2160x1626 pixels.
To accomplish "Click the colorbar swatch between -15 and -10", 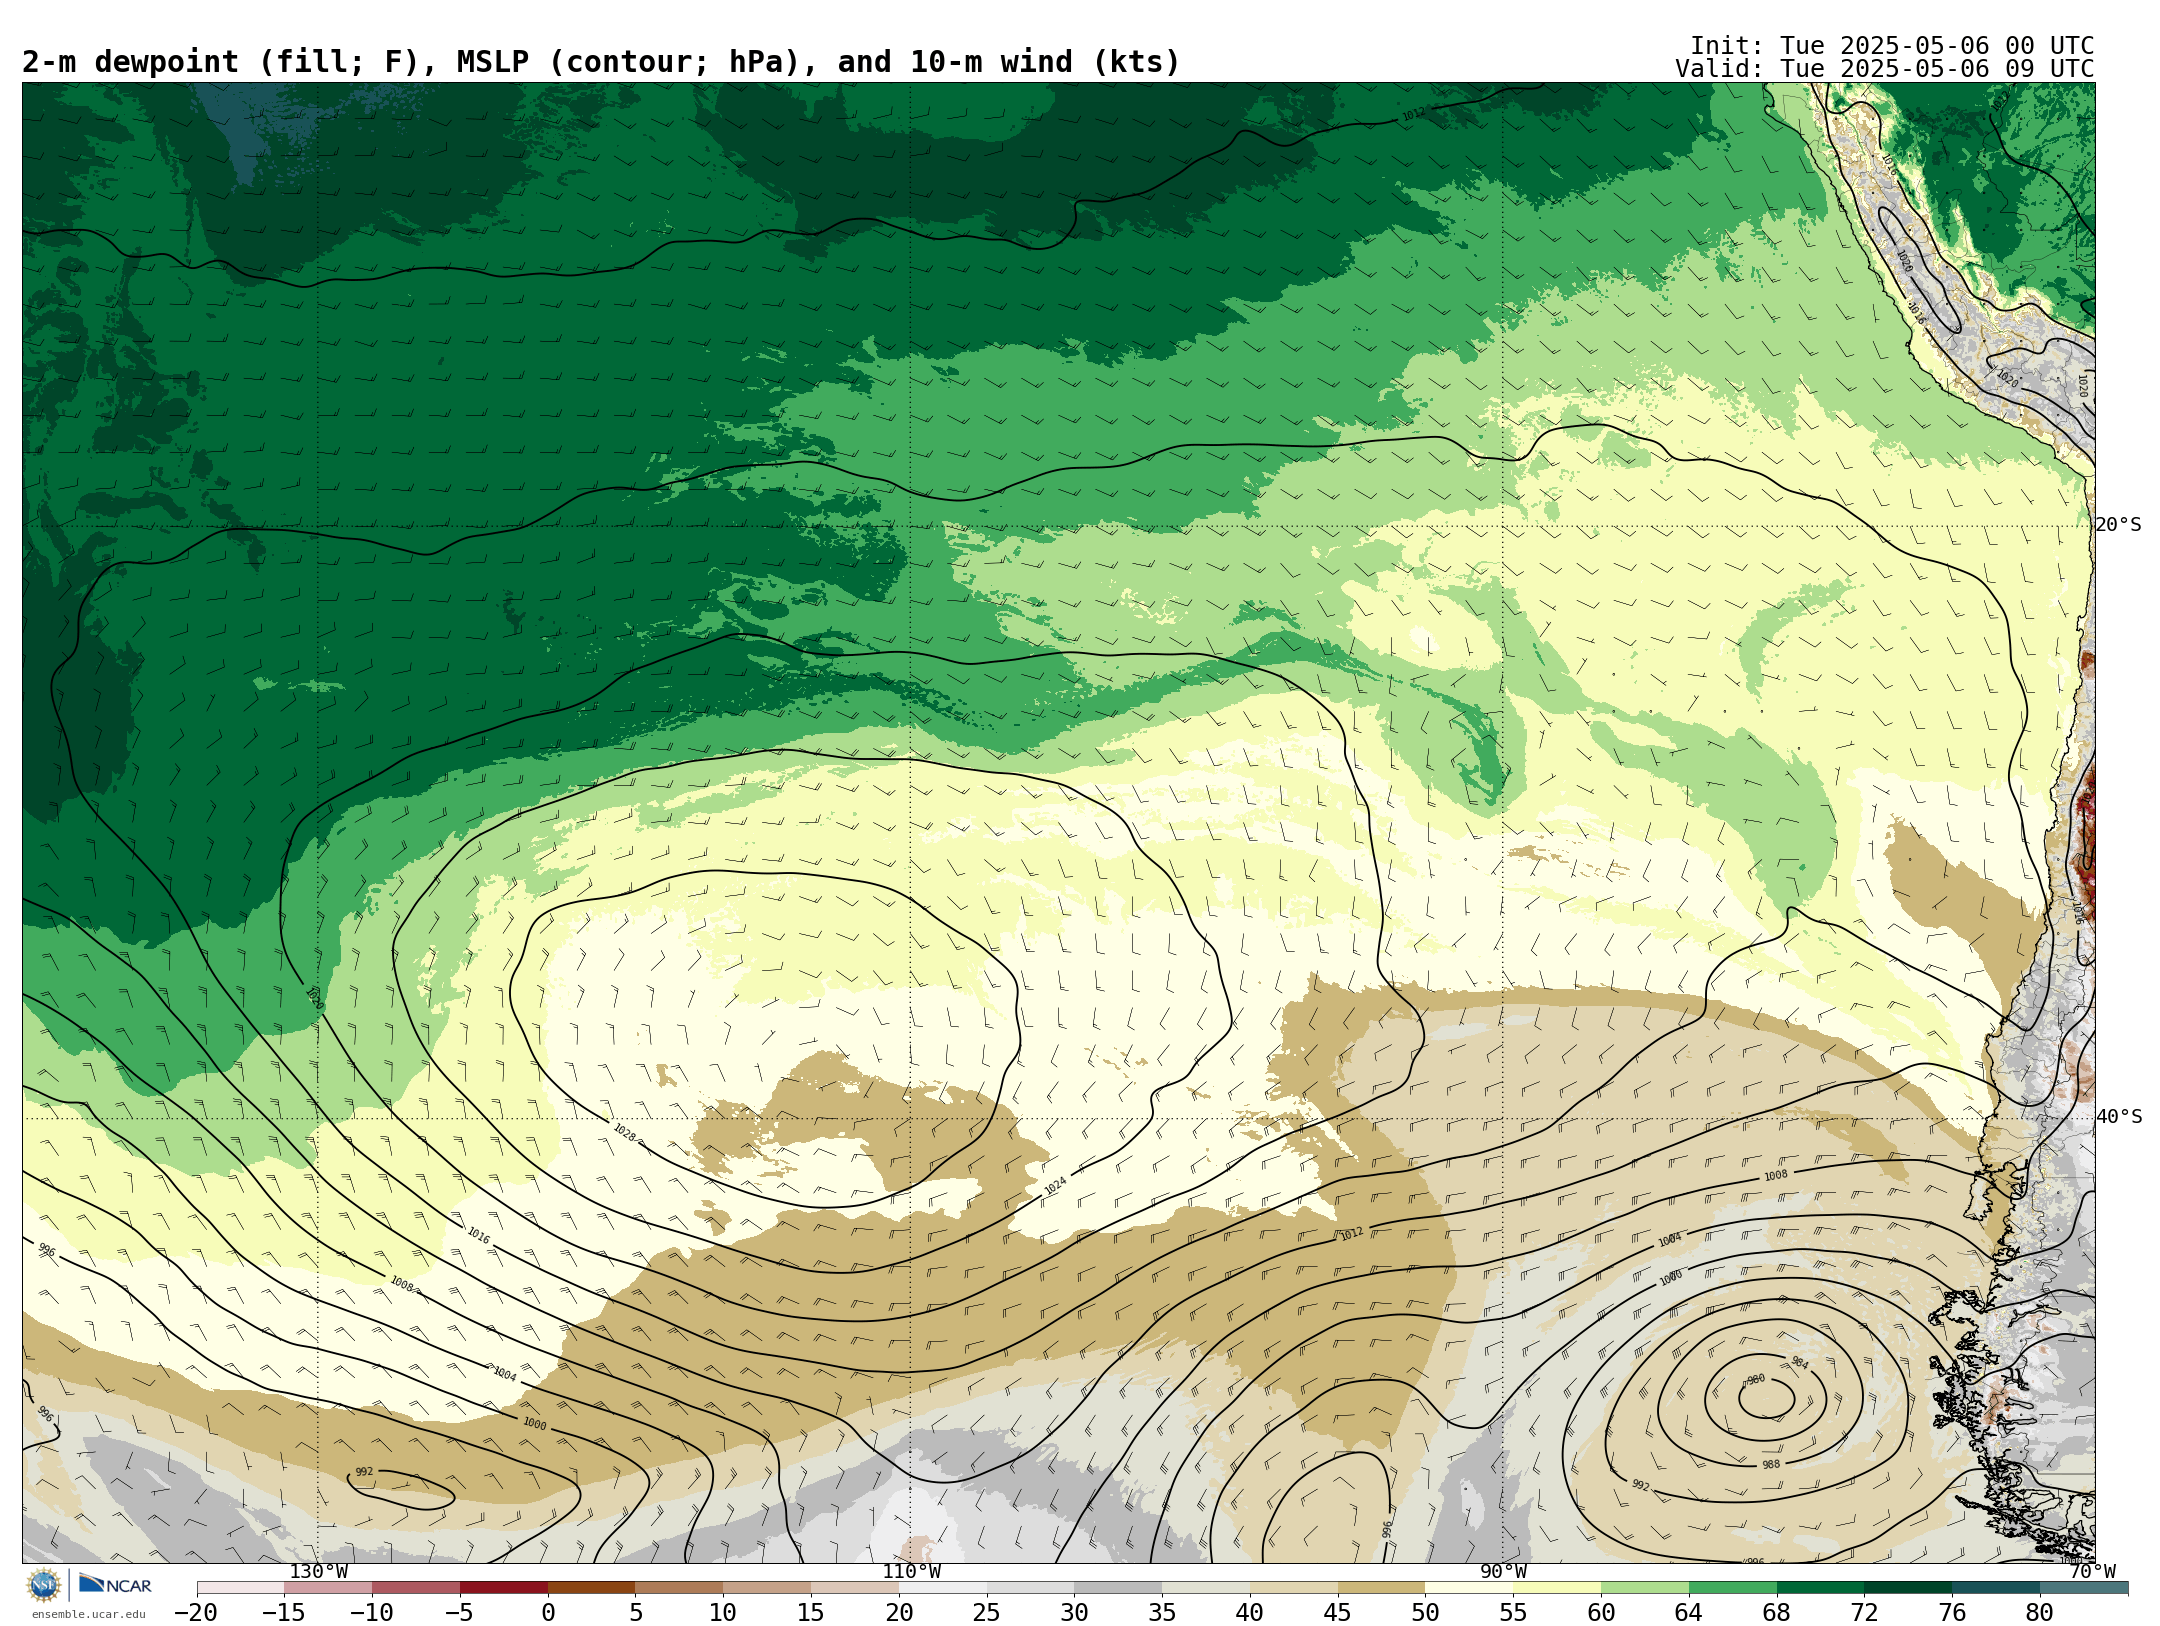I will [328, 1588].
